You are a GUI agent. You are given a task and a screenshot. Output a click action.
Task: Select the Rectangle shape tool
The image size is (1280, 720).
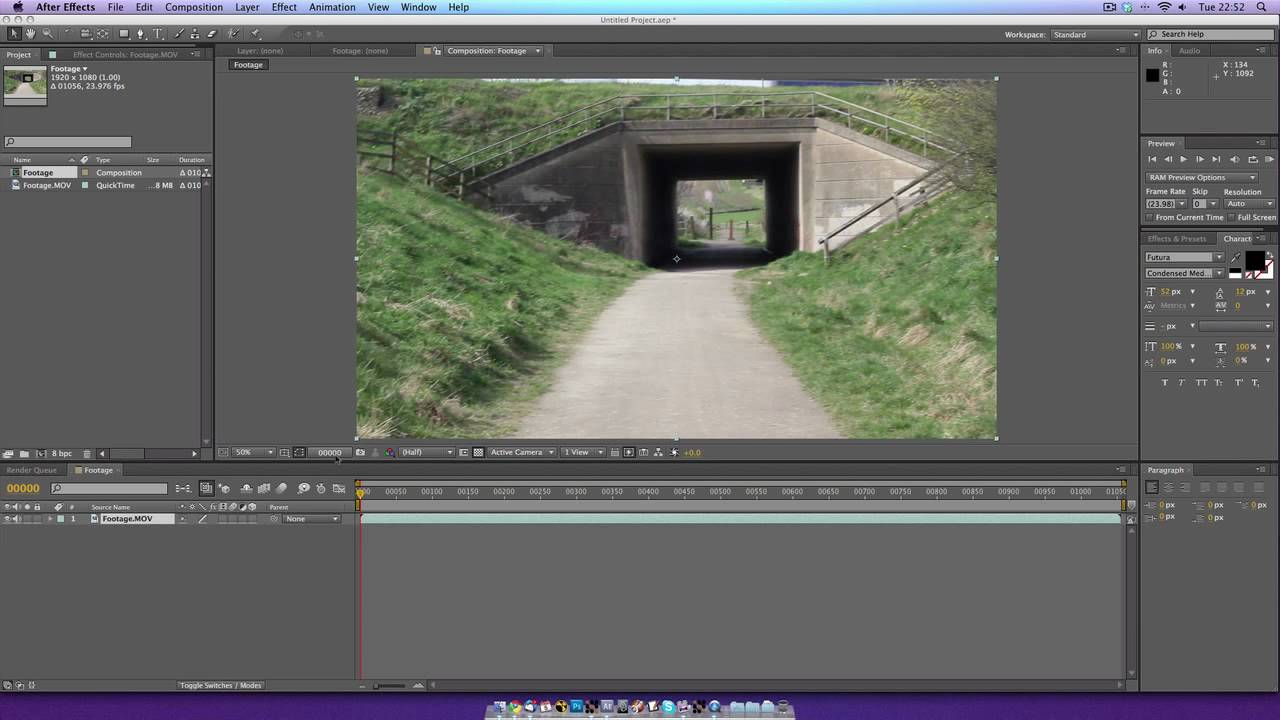124,34
